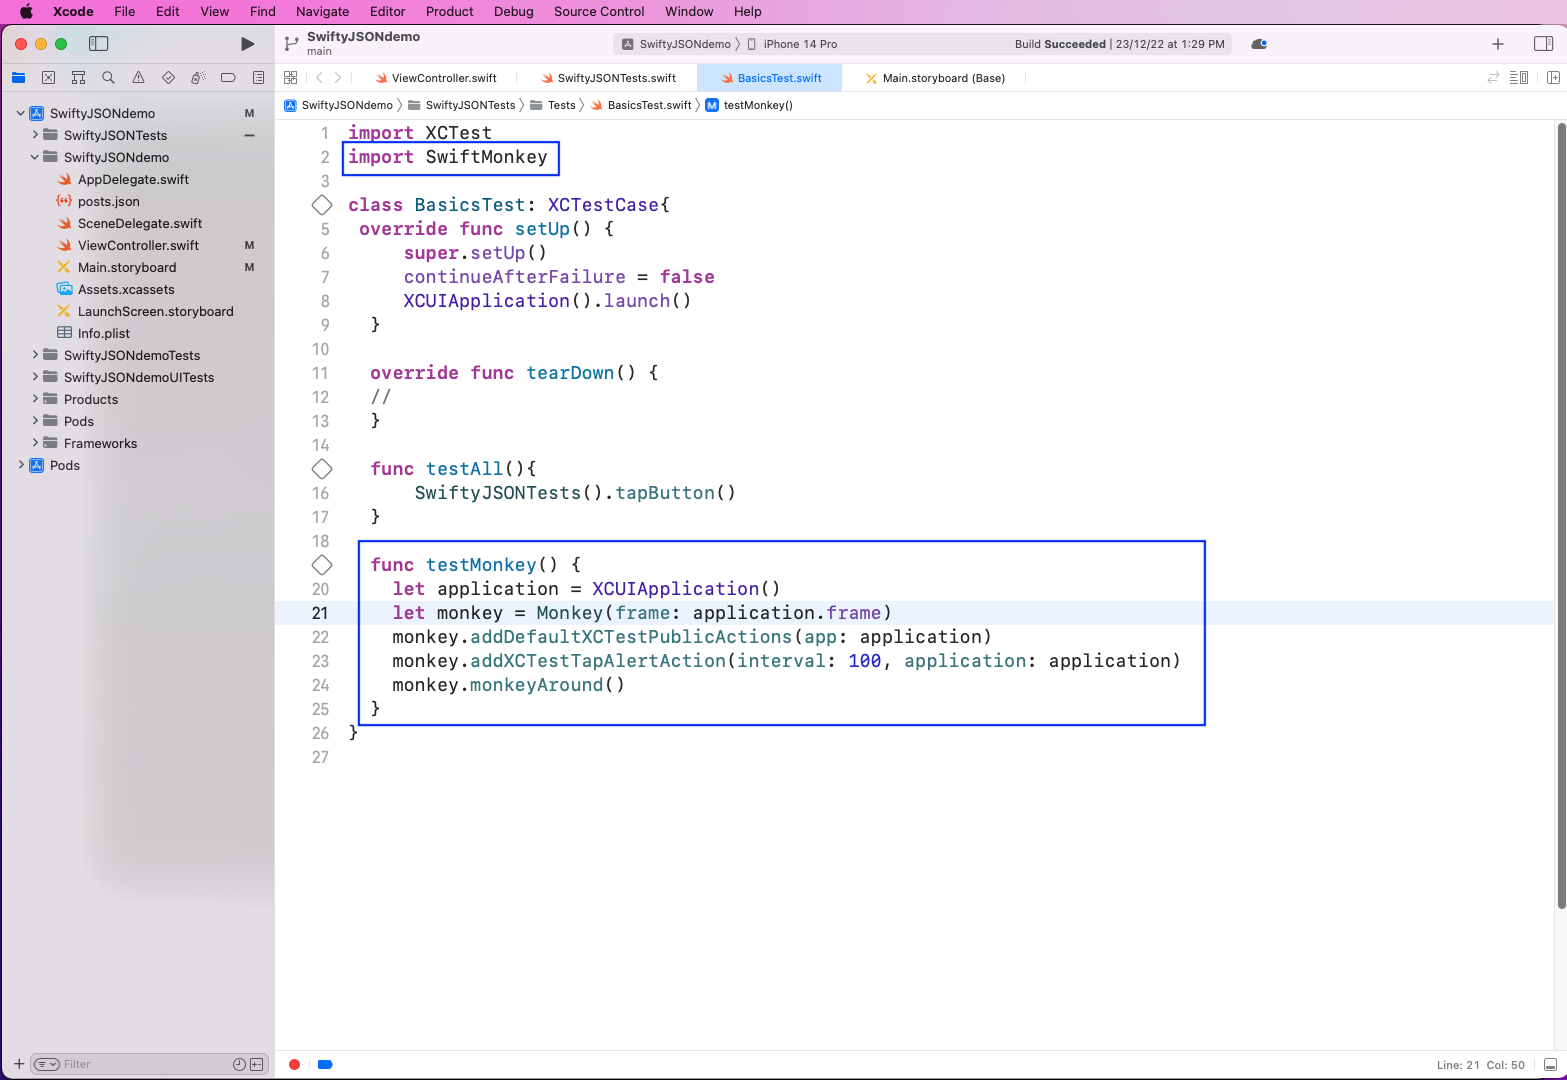Go back with the editor back arrow

tap(319, 78)
